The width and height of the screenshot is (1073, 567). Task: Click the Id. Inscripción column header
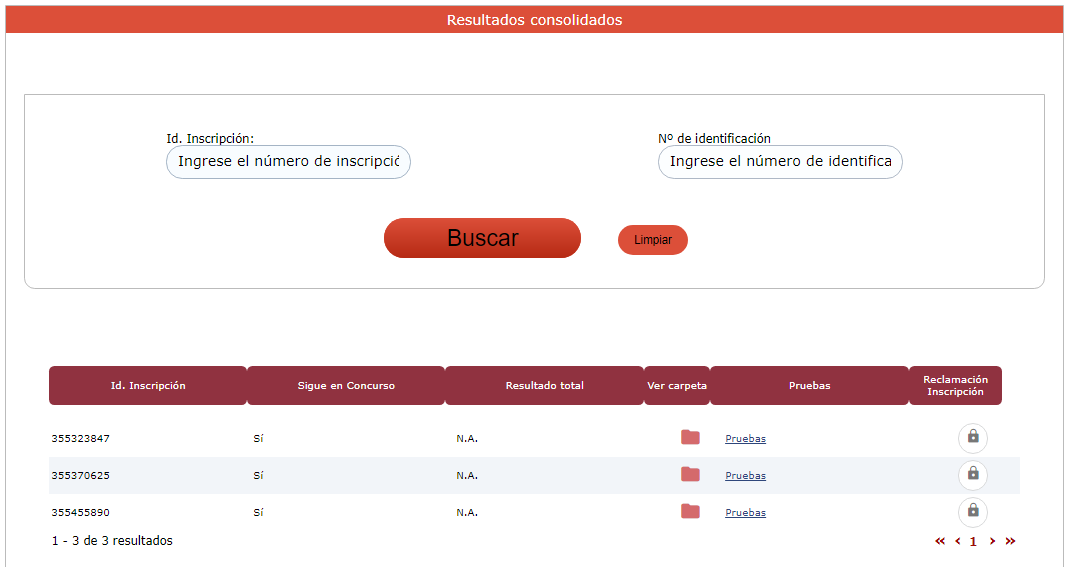pyautogui.click(x=148, y=386)
